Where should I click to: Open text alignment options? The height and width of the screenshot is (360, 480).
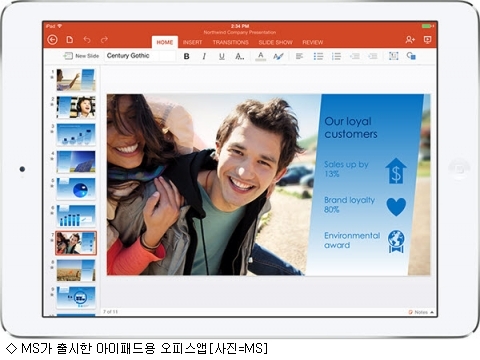[x=299, y=56]
